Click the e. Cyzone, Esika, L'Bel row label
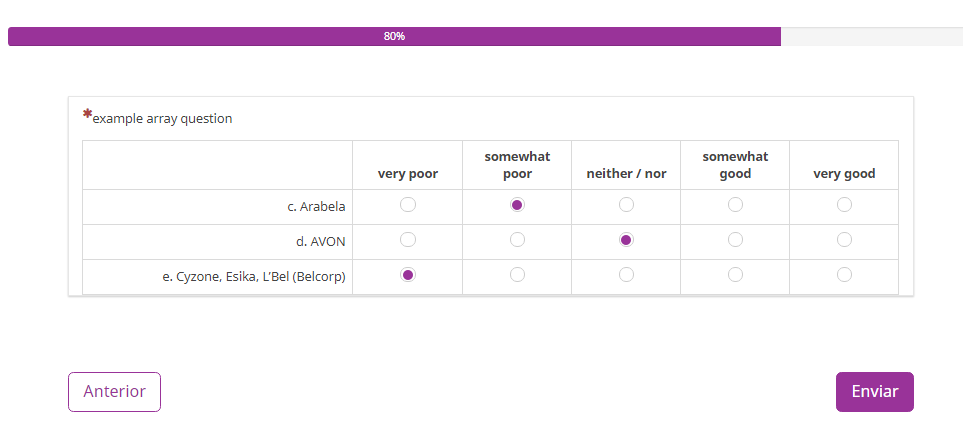 (254, 277)
